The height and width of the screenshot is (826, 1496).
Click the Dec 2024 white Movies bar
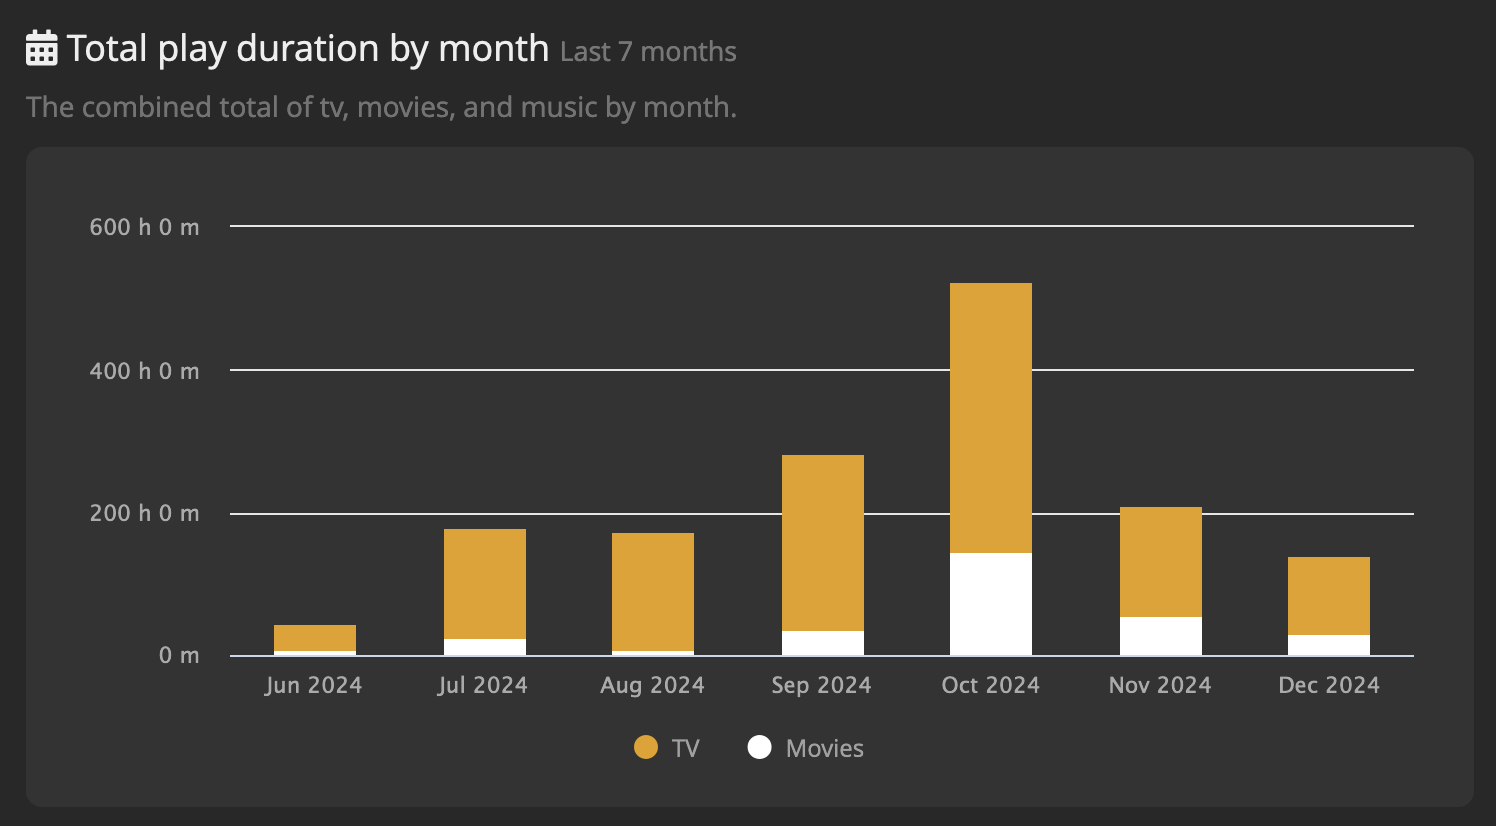tap(1328, 645)
